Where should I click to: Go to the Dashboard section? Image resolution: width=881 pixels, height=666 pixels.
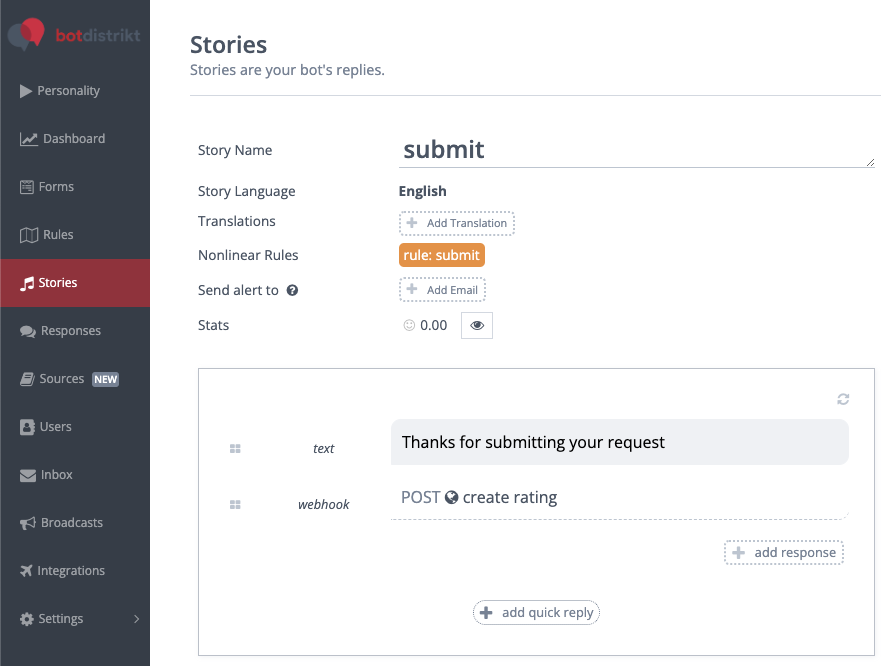(73, 139)
